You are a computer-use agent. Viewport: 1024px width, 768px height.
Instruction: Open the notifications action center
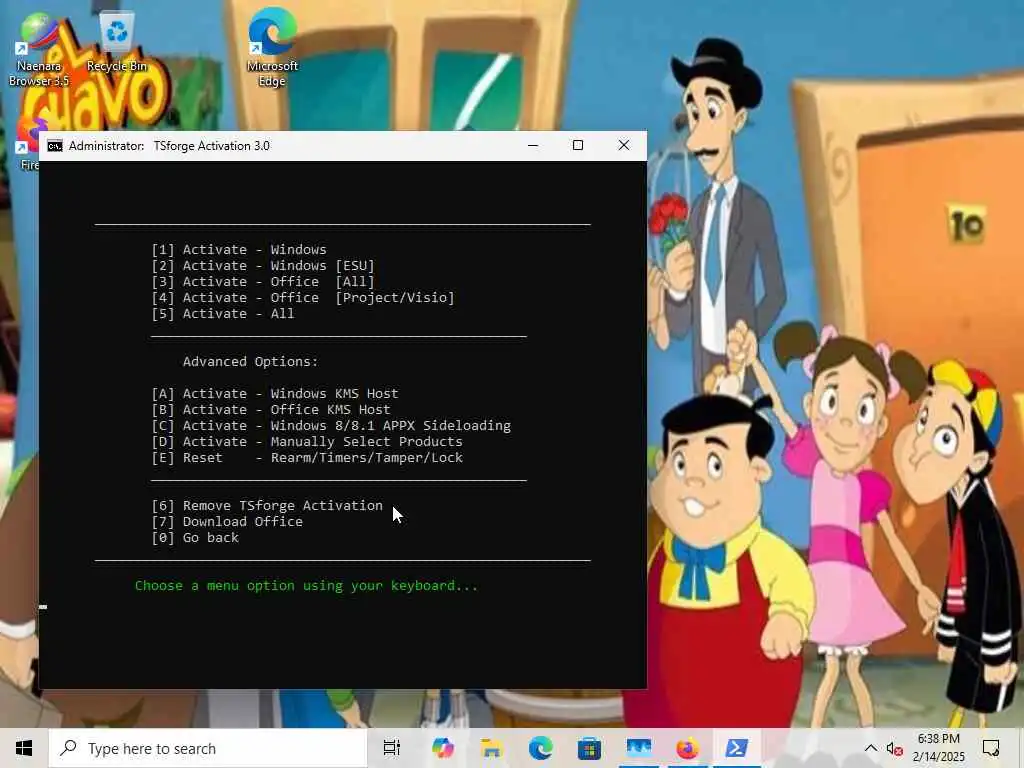point(991,748)
